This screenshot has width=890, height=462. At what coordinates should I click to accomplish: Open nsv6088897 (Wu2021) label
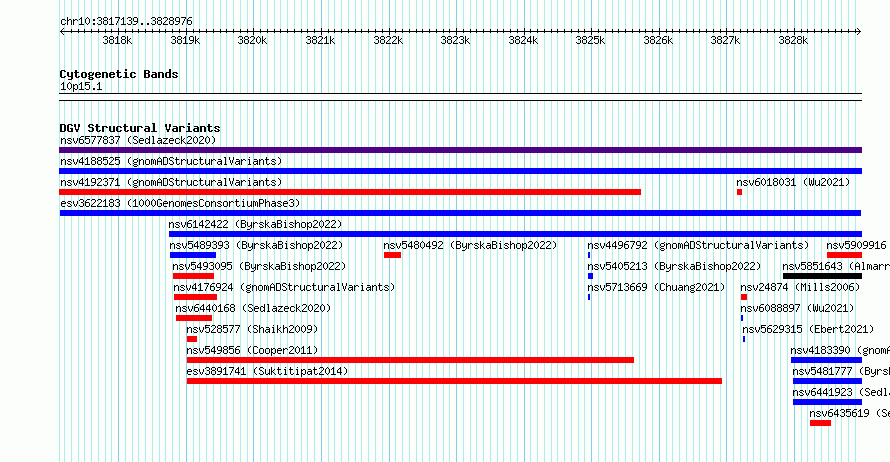click(797, 308)
